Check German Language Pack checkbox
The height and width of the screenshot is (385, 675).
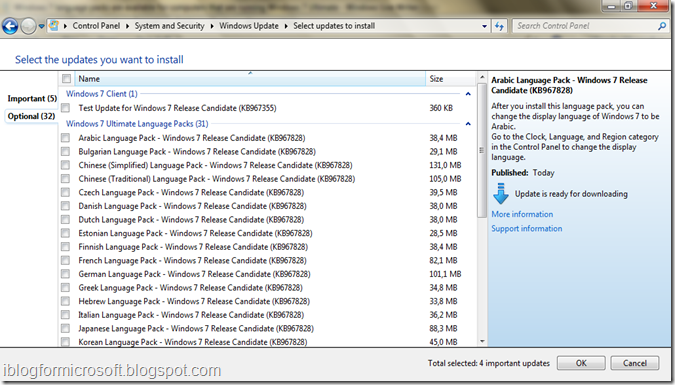pos(65,273)
